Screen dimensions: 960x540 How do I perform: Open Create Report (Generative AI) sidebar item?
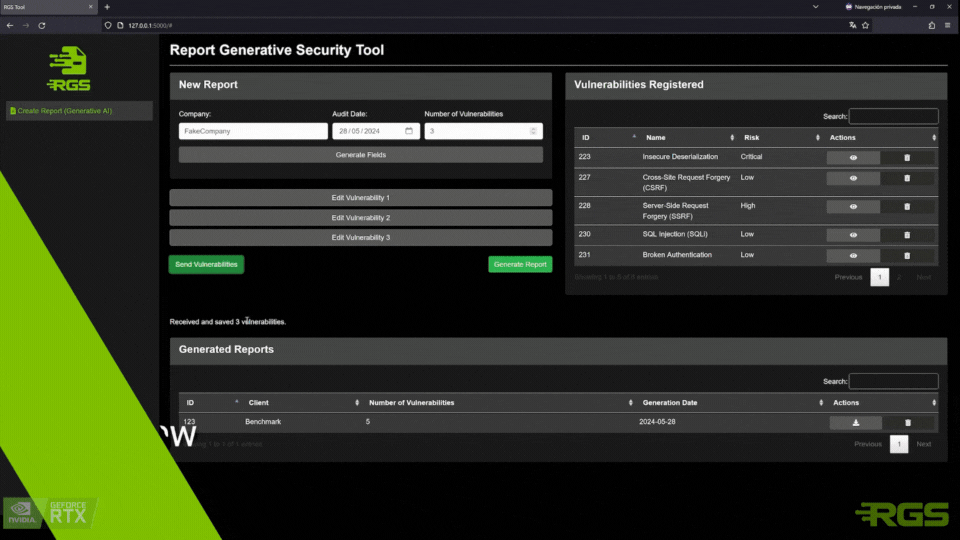[x=79, y=111]
